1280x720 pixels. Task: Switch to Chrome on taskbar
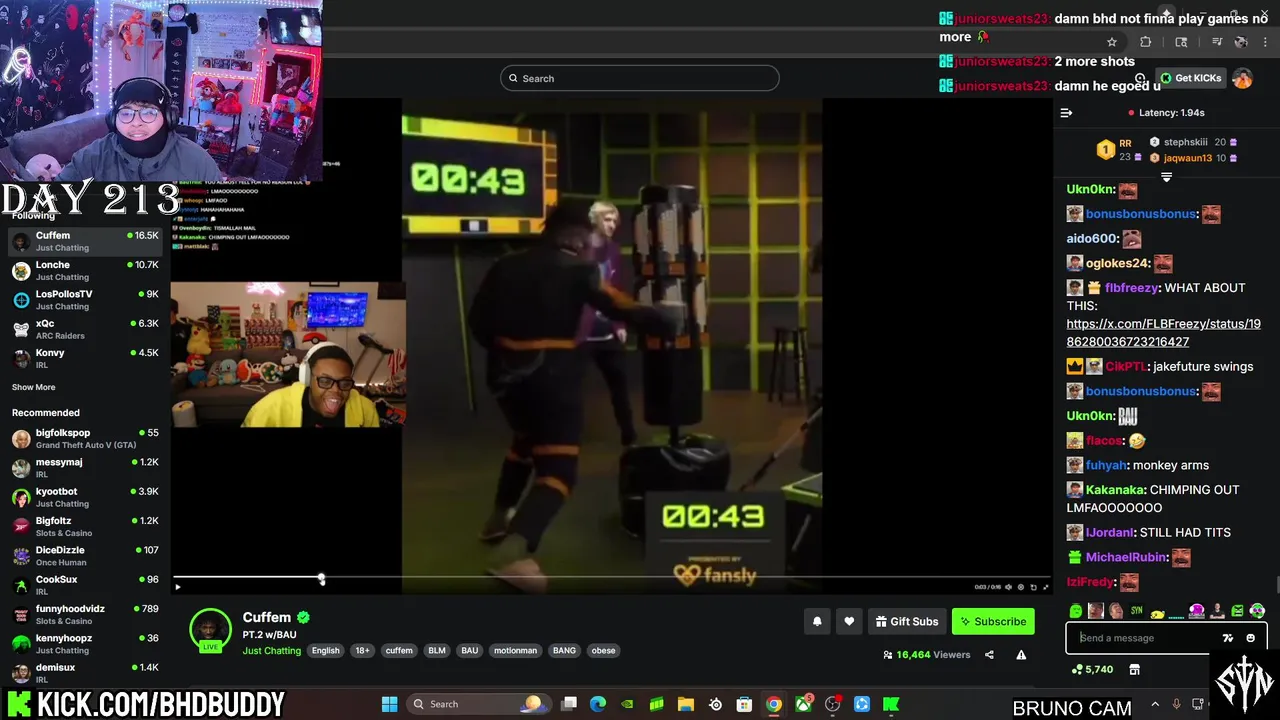773,704
